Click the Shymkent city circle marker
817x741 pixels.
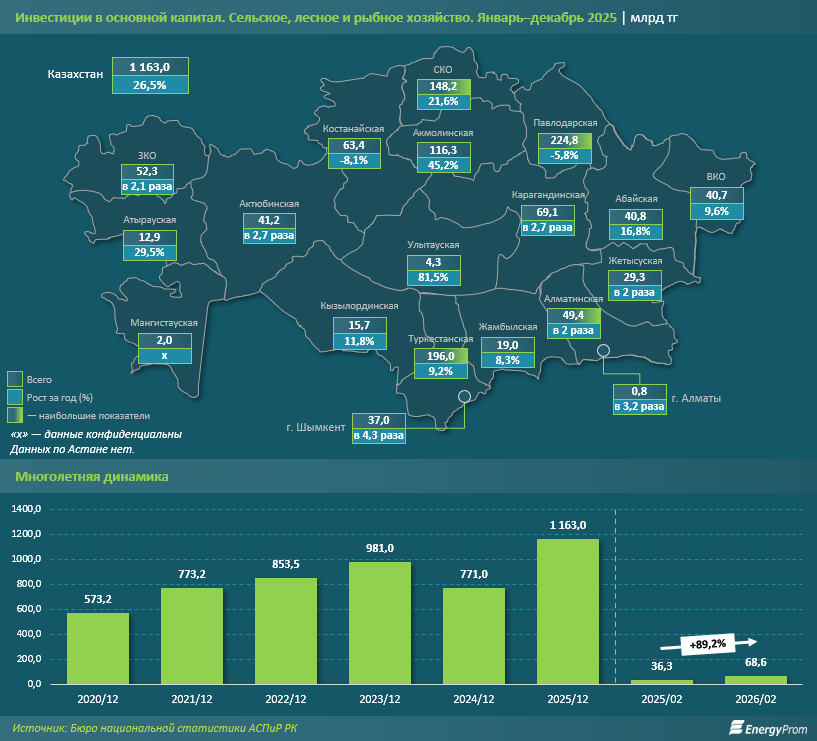tap(464, 397)
